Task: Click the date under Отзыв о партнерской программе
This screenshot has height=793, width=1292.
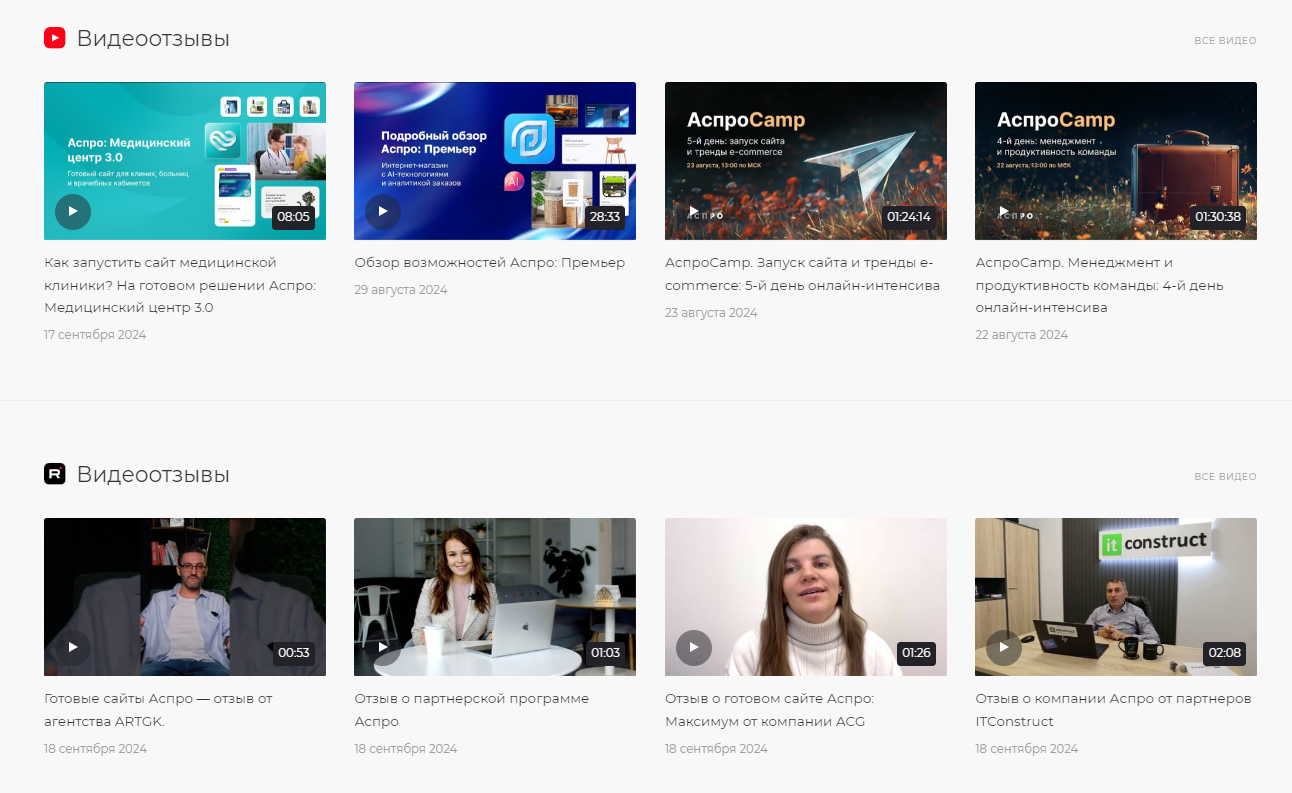Action: point(405,749)
